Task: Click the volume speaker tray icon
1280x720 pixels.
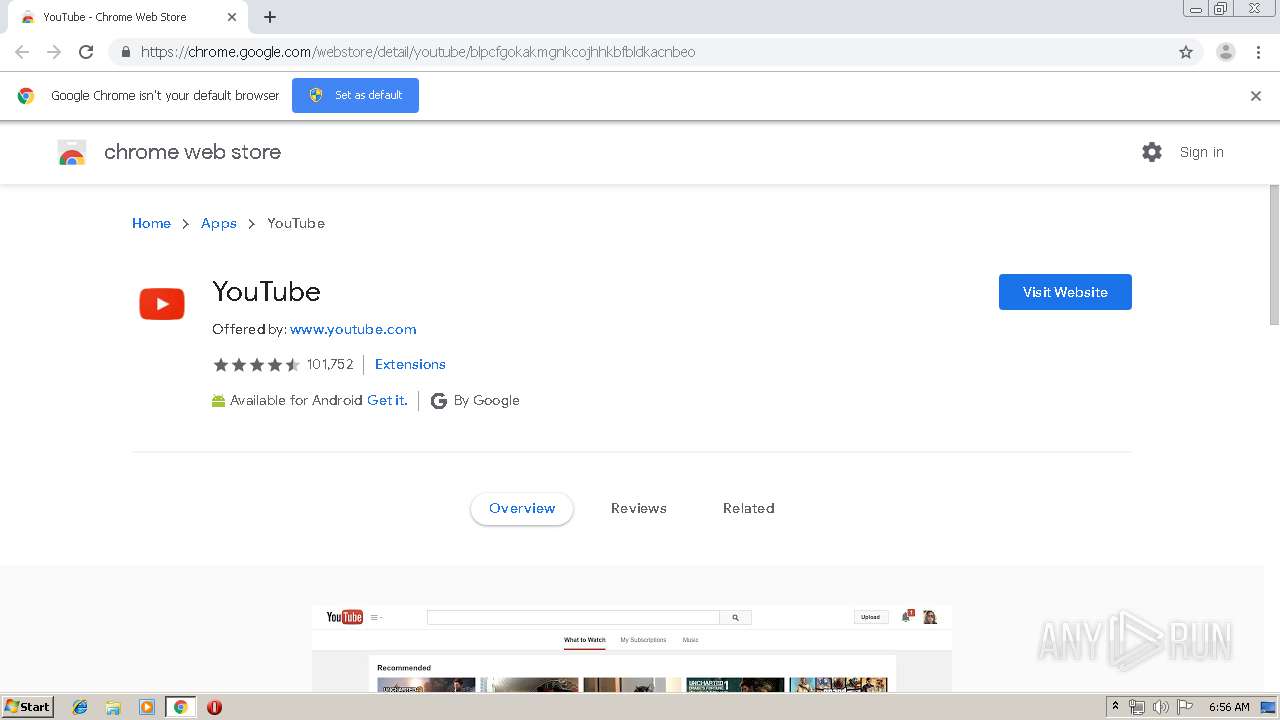Action: [1160, 707]
